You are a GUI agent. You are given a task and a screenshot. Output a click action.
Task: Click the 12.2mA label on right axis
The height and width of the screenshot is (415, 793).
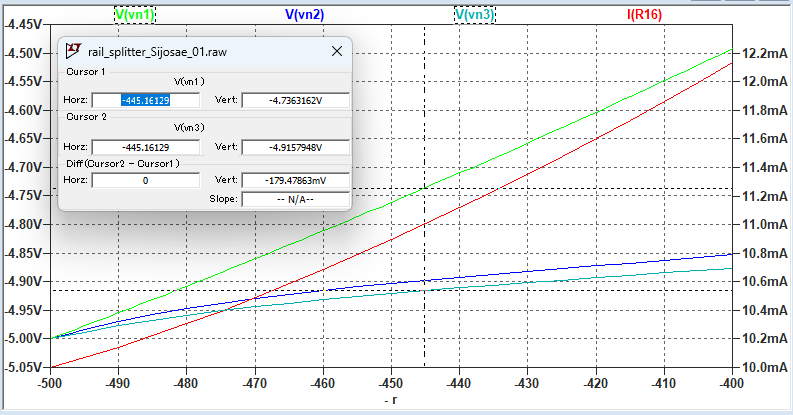tap(764, 52)
